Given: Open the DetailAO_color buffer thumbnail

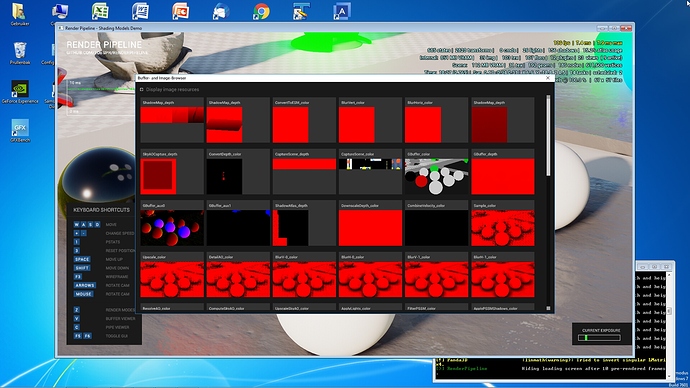Looking at the screenshot, I should coord(238,275).
